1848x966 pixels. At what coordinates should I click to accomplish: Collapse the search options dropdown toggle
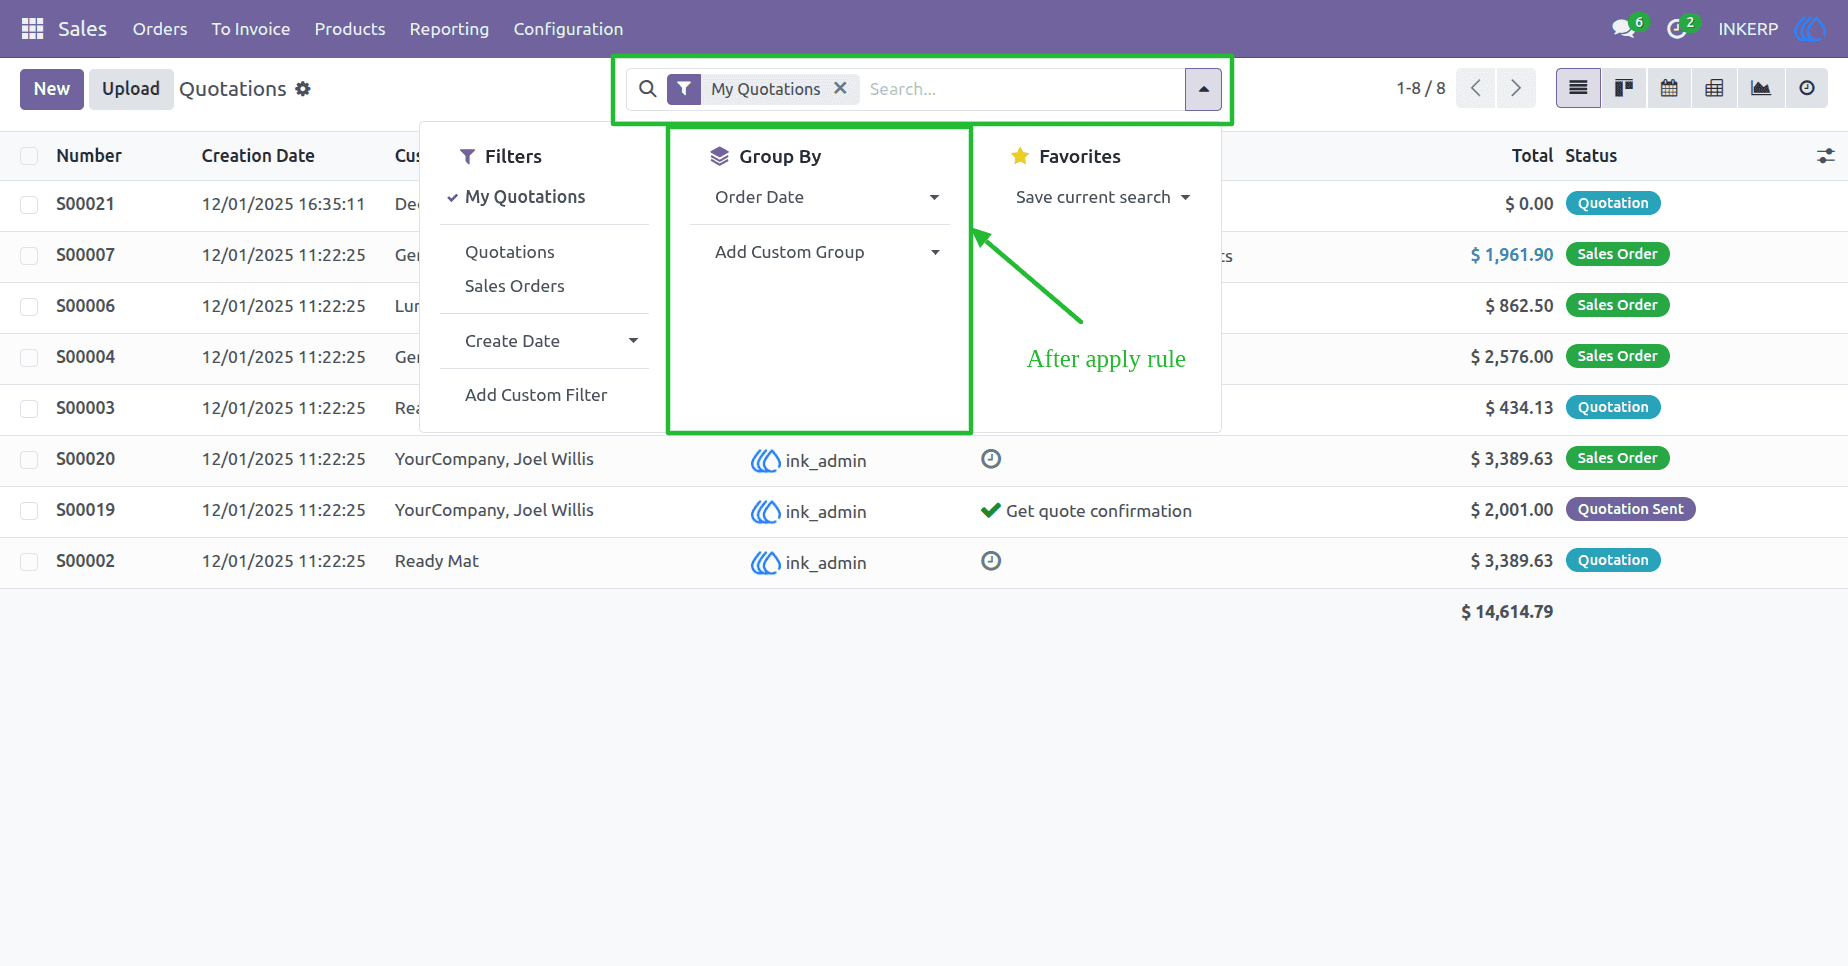click(x=1203, y=89)
